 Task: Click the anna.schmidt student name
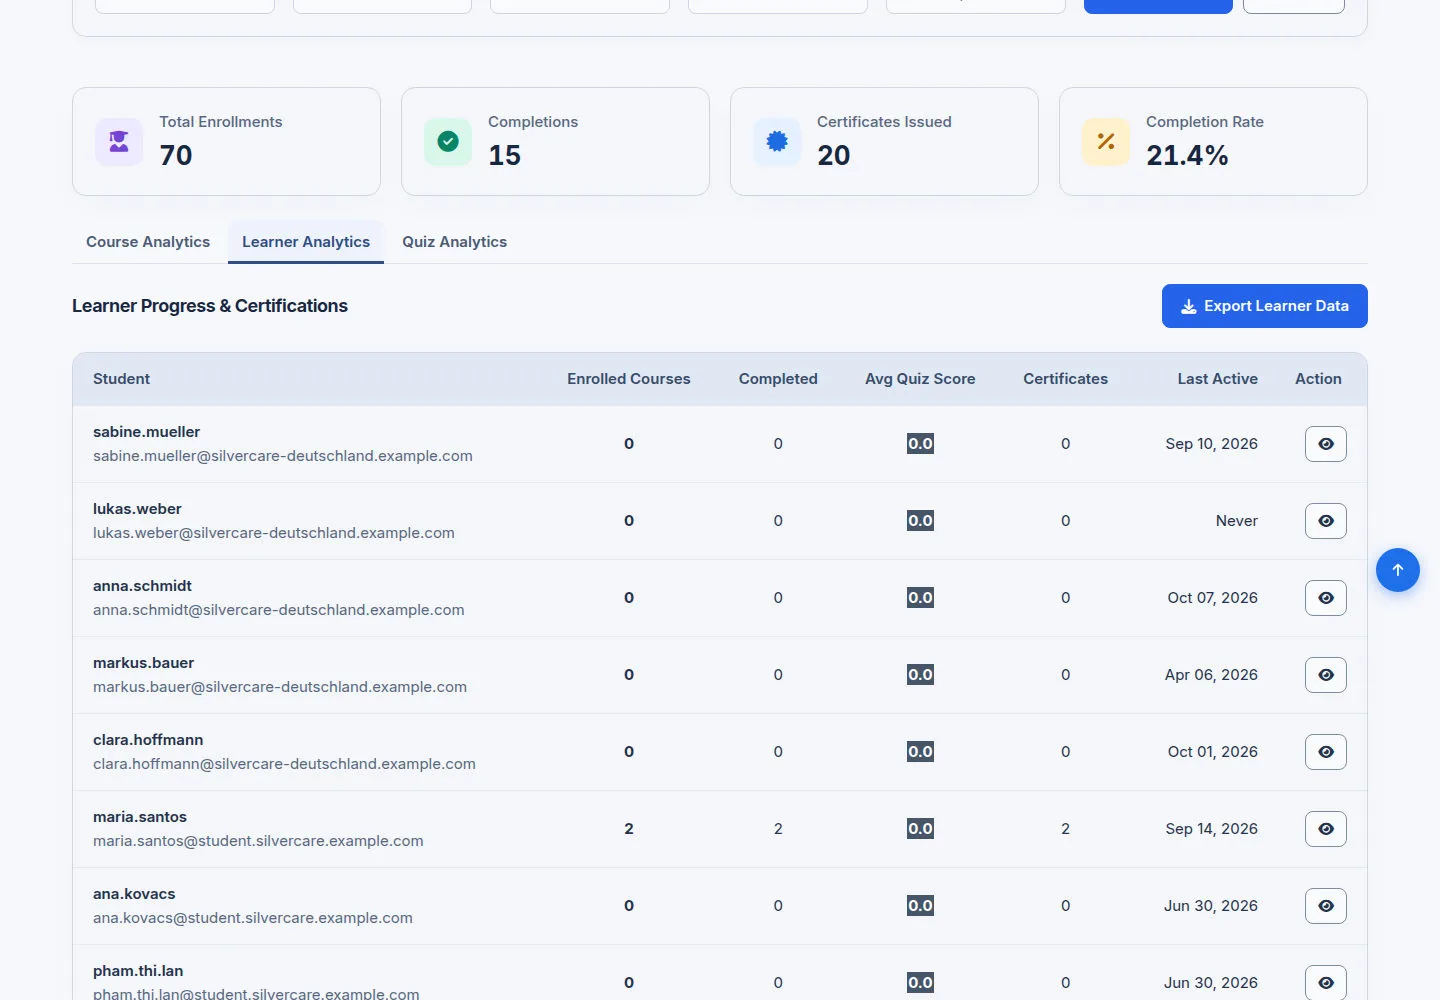tap(142, 586)
